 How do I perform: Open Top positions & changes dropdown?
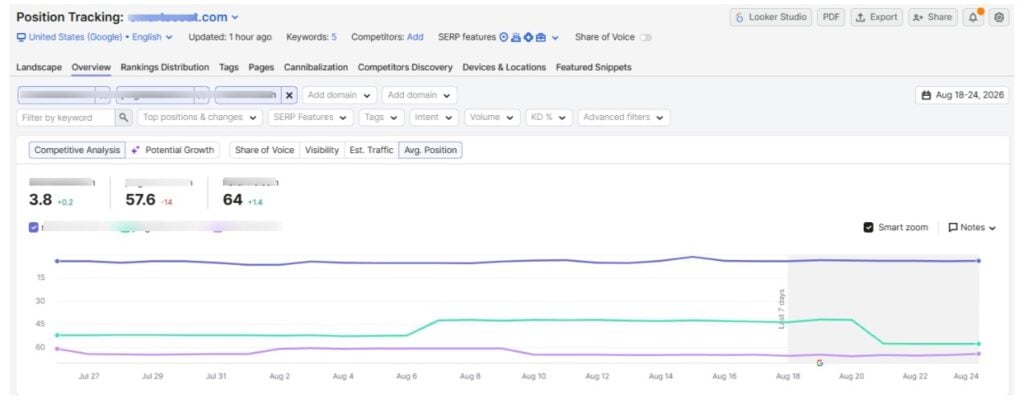(200, 117)
